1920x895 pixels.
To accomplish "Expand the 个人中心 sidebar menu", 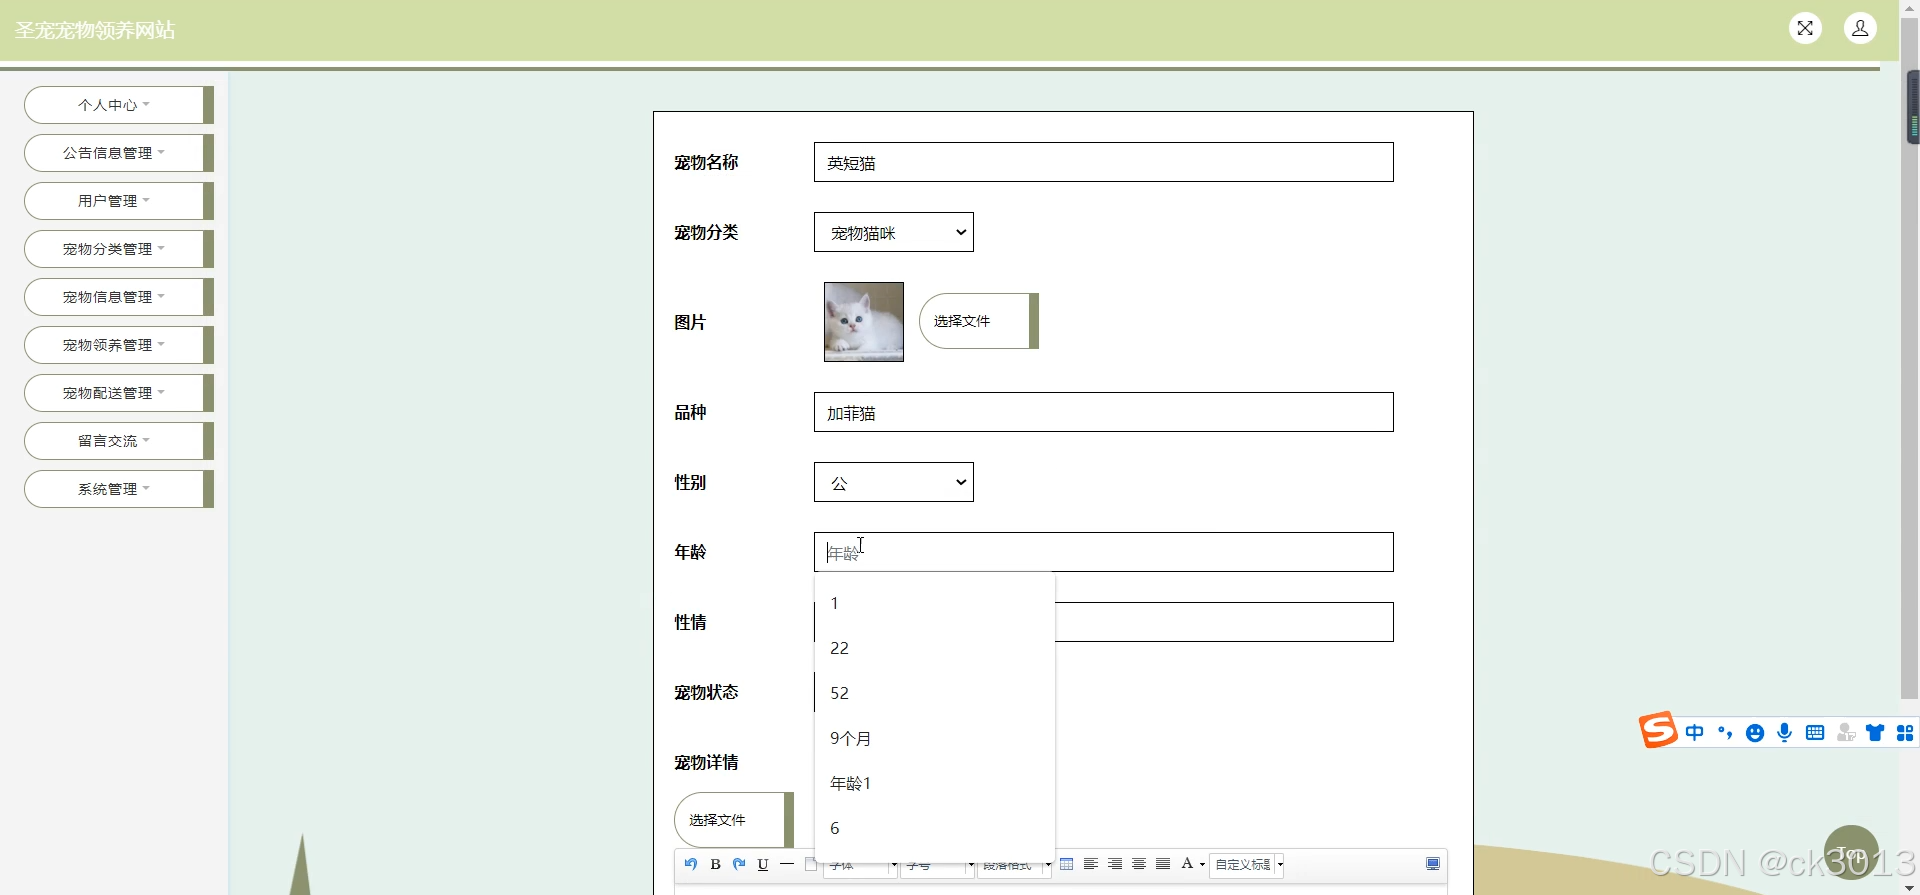I will tap(119, 105).
